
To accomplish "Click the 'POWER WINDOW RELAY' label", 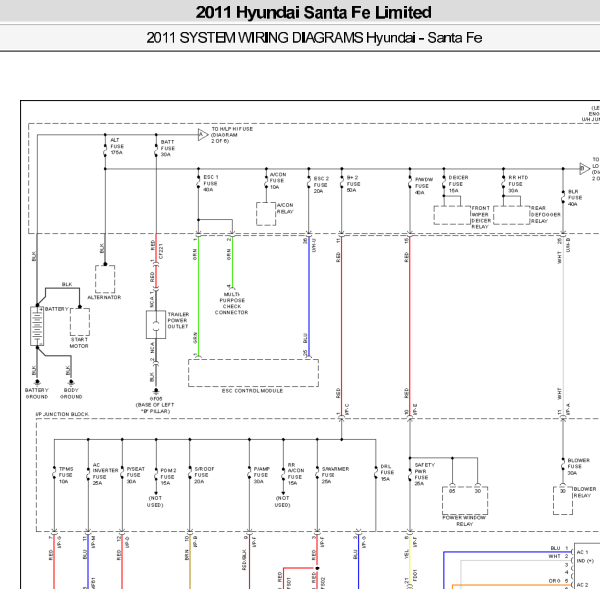I will [x=464, y=521].
